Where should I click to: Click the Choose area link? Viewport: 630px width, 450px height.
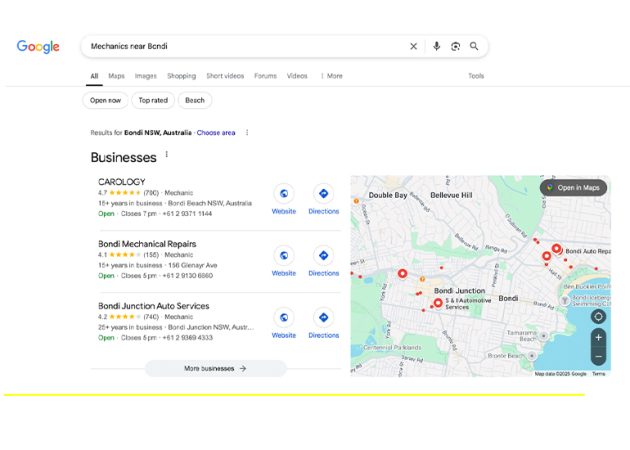coord(216,133)
